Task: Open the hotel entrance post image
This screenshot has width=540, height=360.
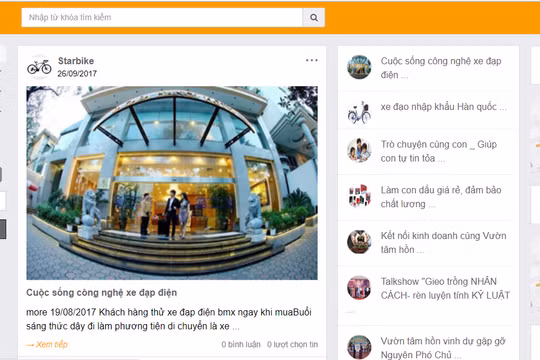Action: (x=172, y=183)
